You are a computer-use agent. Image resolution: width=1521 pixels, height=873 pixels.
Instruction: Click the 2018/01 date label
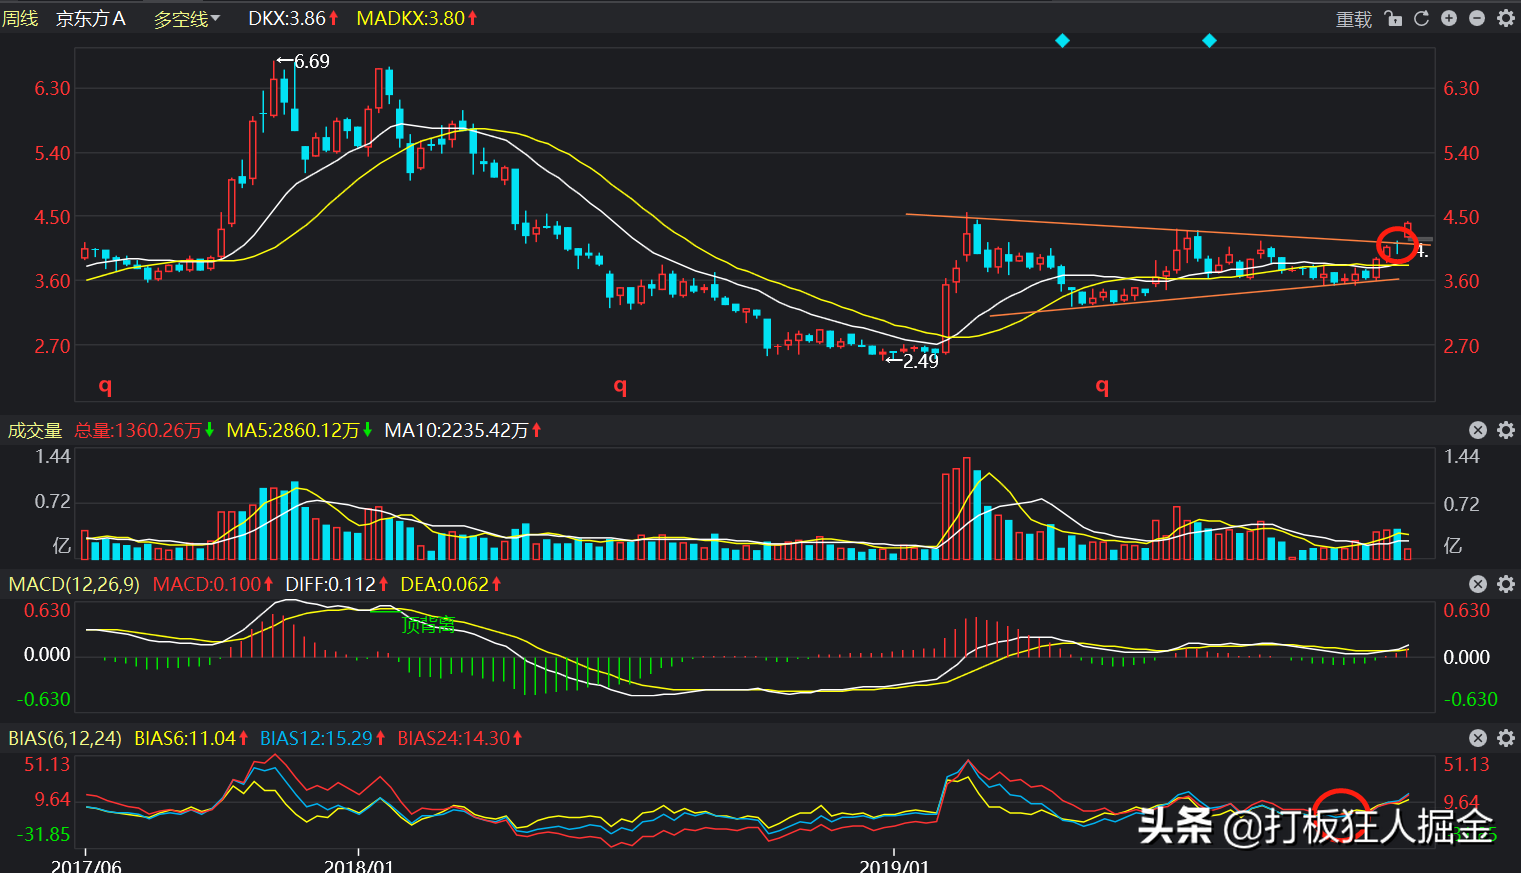tap(358, 864)
